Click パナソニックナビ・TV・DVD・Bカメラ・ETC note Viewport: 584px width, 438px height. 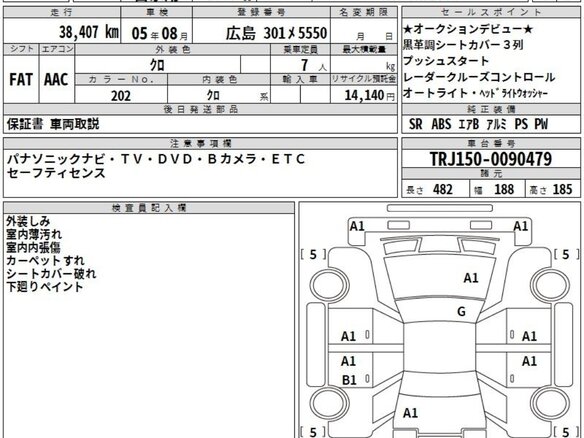click(x=156, y=159)
